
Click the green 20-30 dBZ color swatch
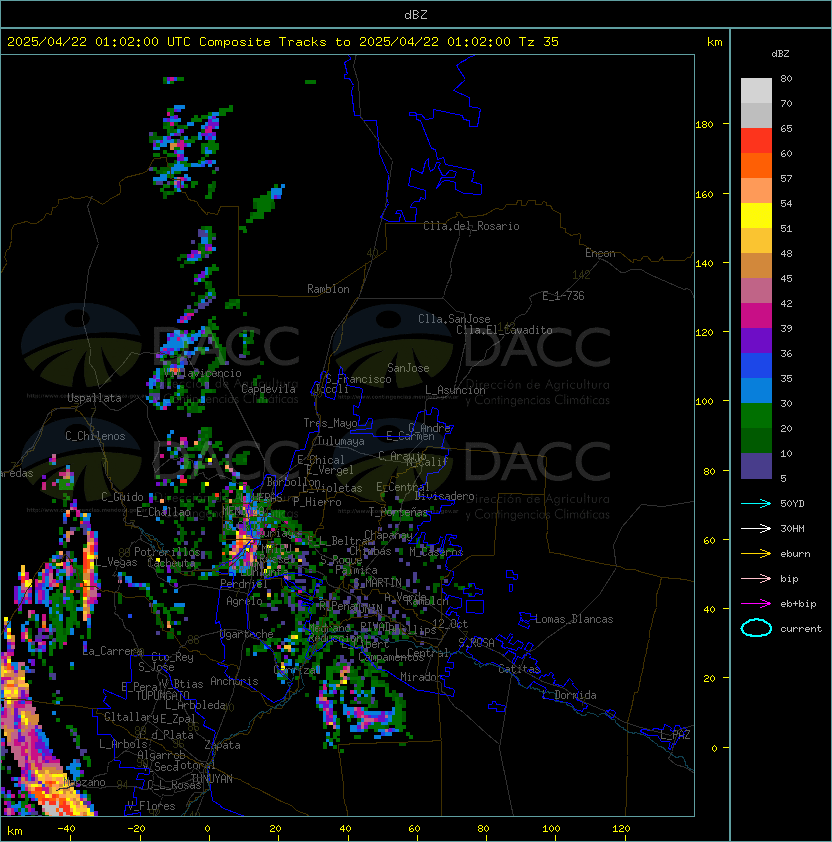[x=756, y=416]
